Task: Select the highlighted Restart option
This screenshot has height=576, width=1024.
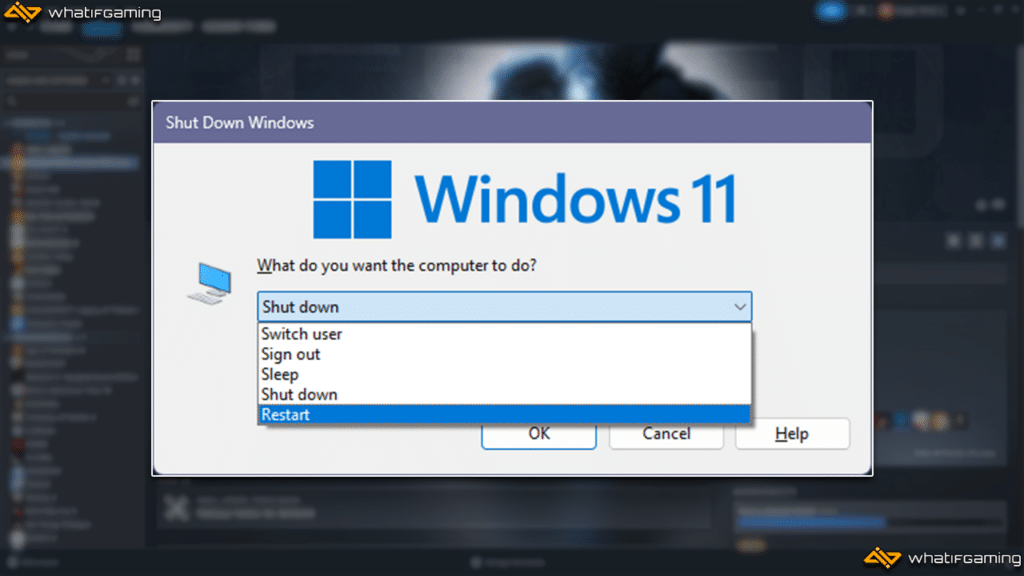Action: click(x=504, y=415)
